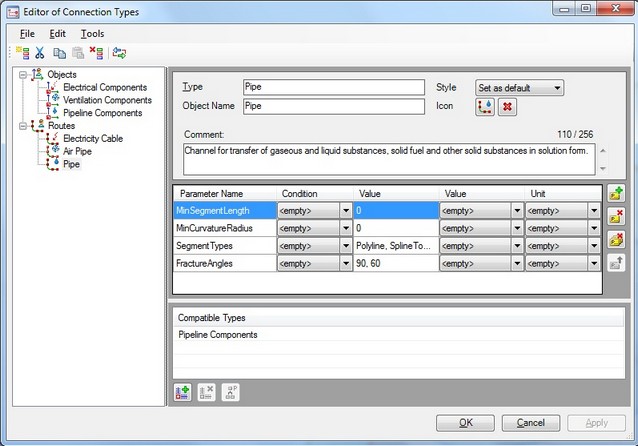Collapse the Objects tree node
Image resolution: width=638 pixels, height=446 pixels.
(23, 75)
